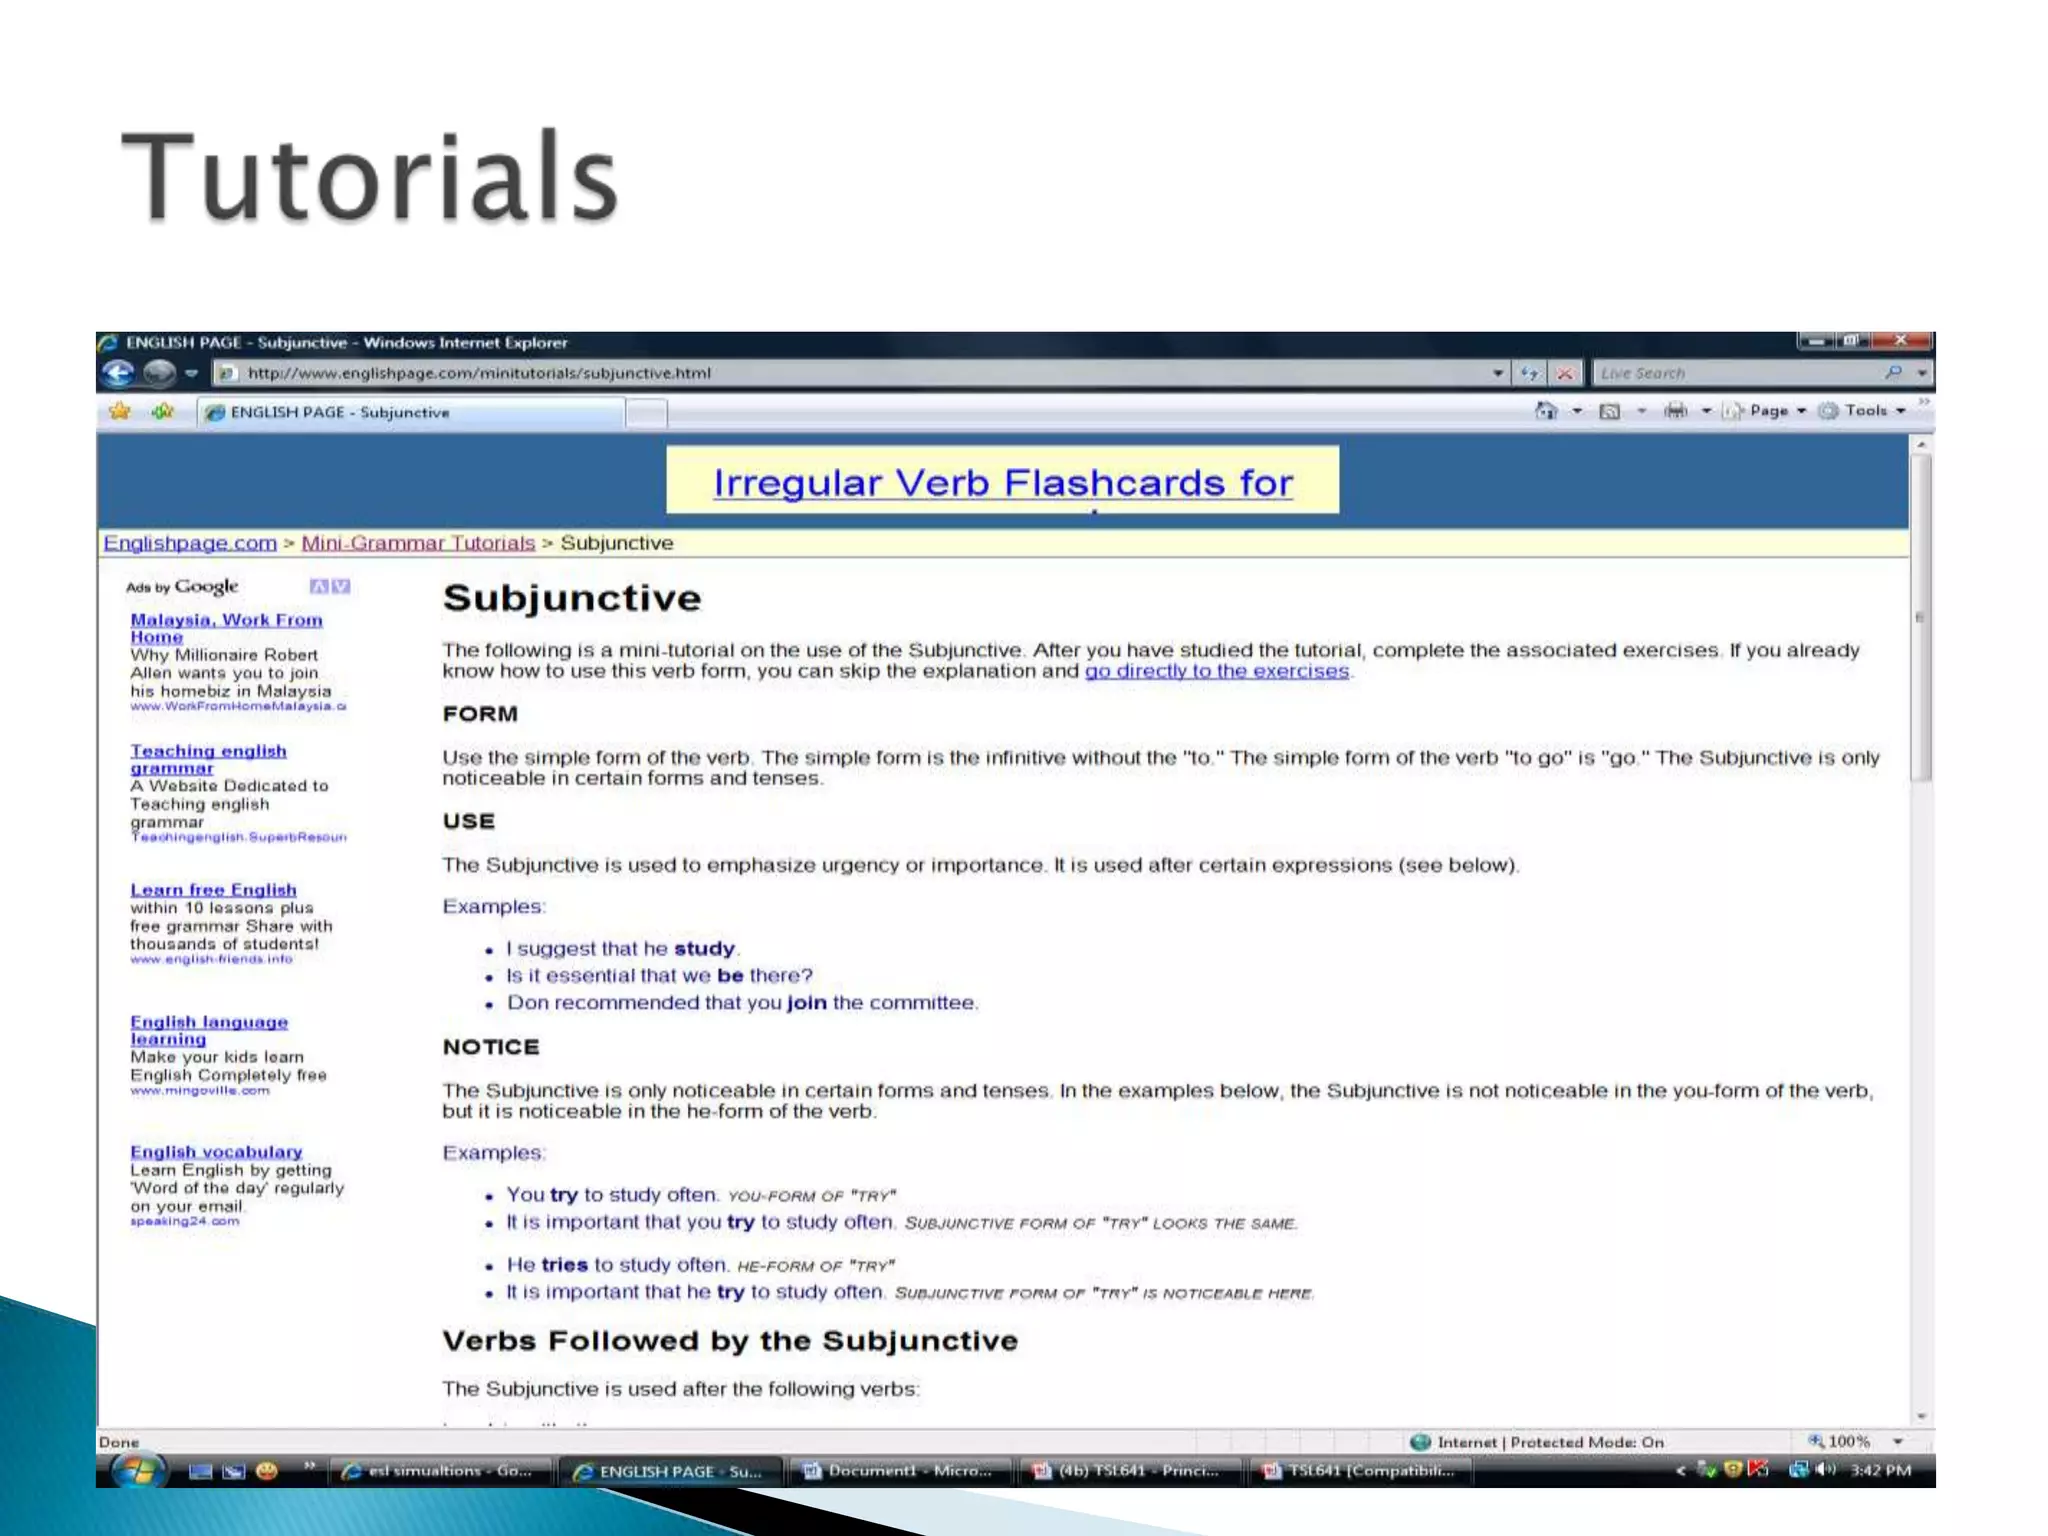Click the next ads arrow by Google
Viewport: 2048px width, 1536px height.
[x=341, y=586]
